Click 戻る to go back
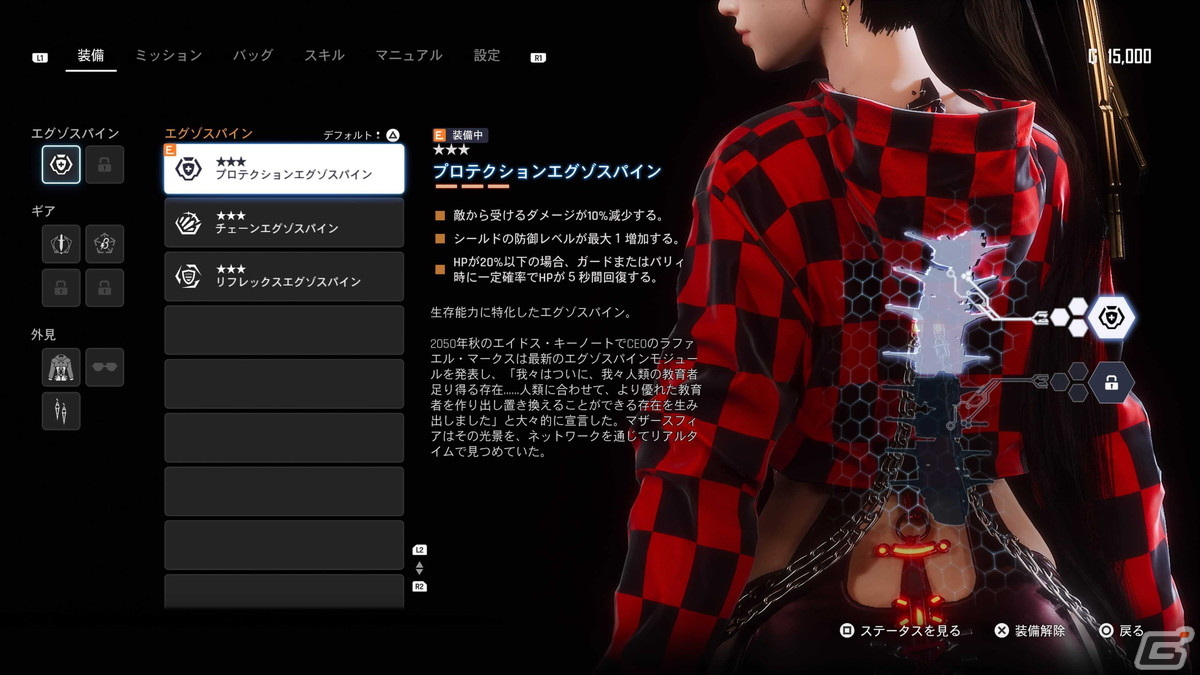1200x675 pixels. pyautogui.click(x=1121, y=631)
